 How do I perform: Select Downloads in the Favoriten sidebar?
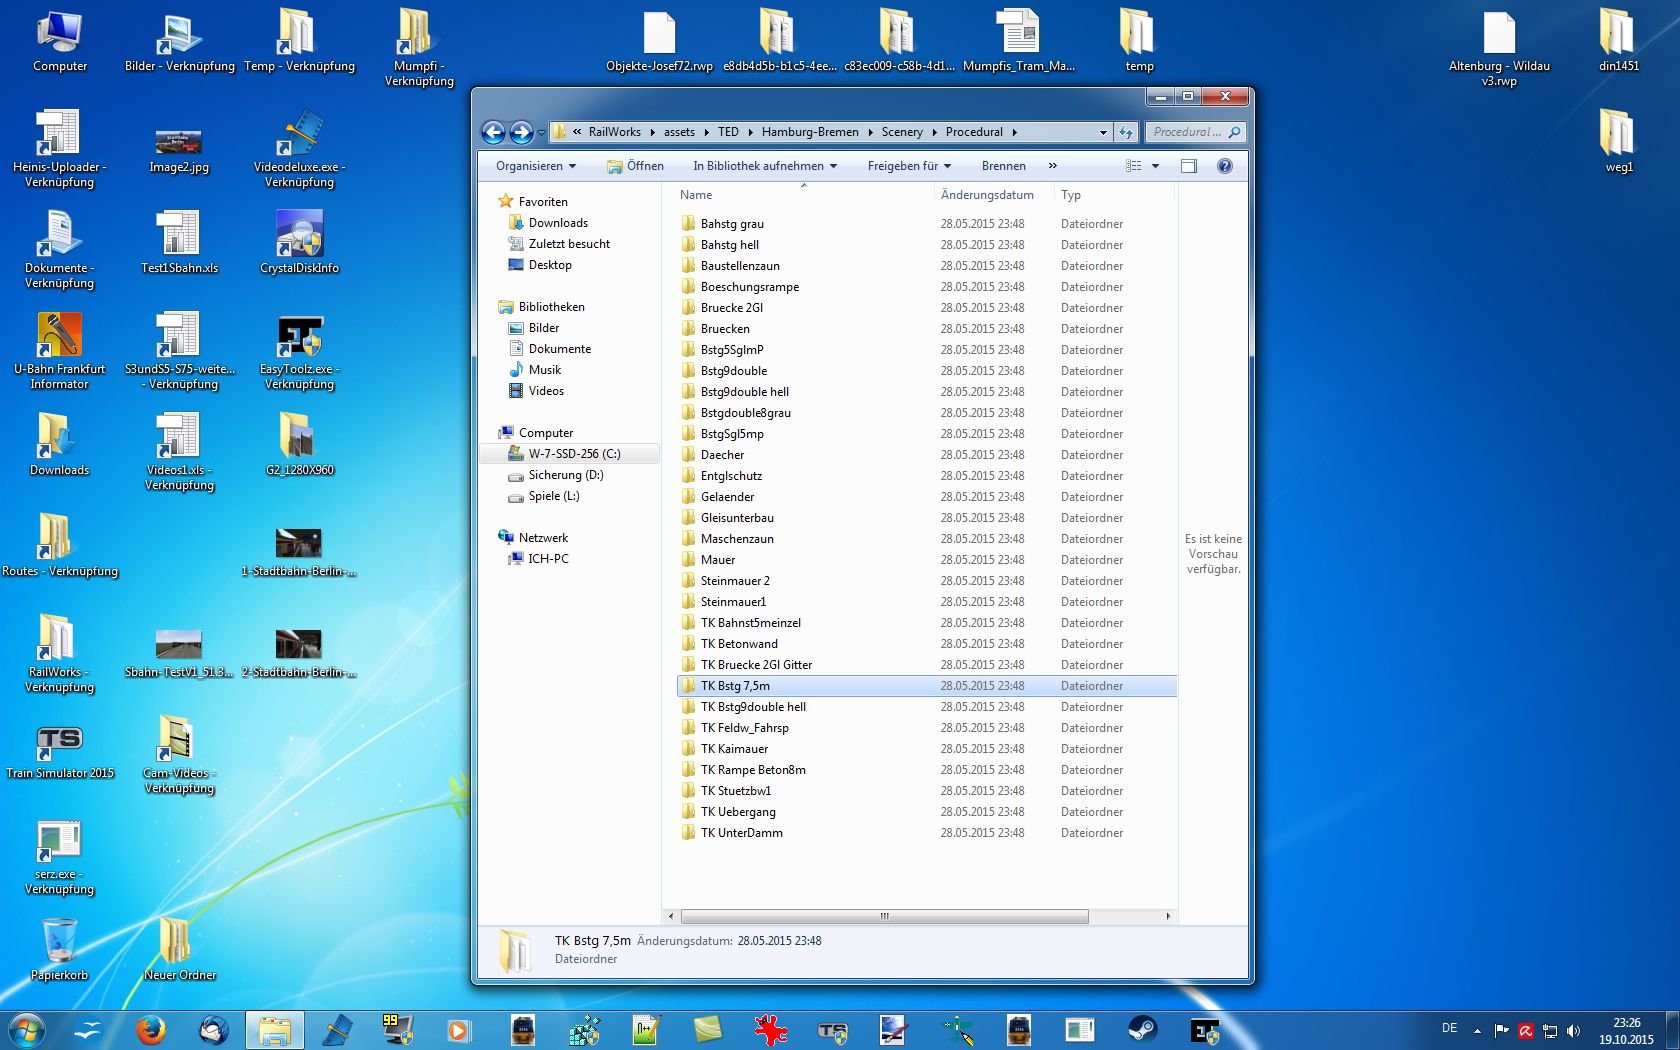pyautogui.click(x=558, y=223)
